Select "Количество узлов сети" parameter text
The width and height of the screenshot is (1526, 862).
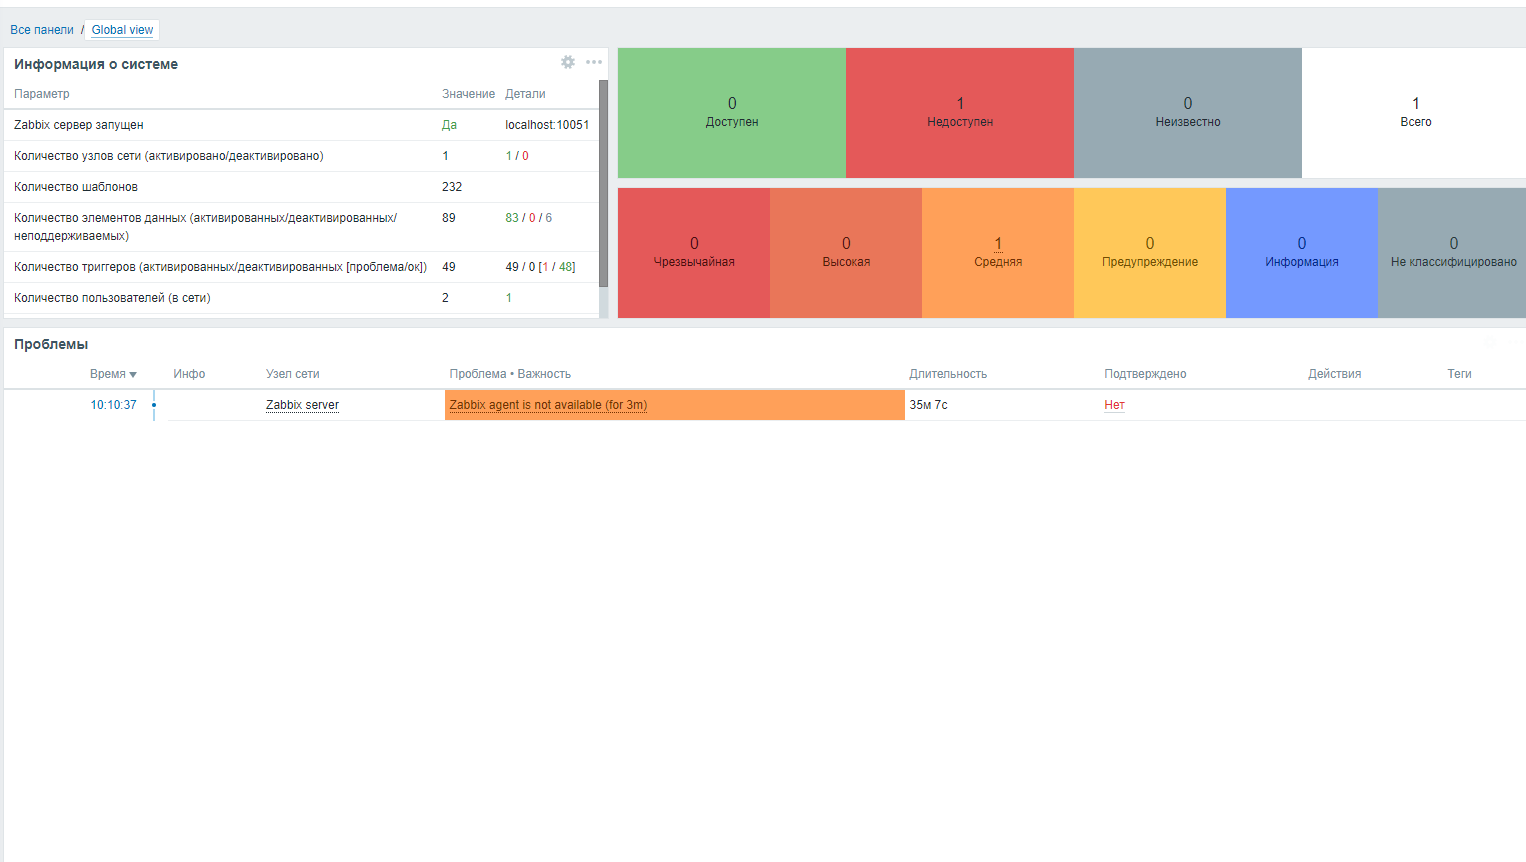pos(169,156)
